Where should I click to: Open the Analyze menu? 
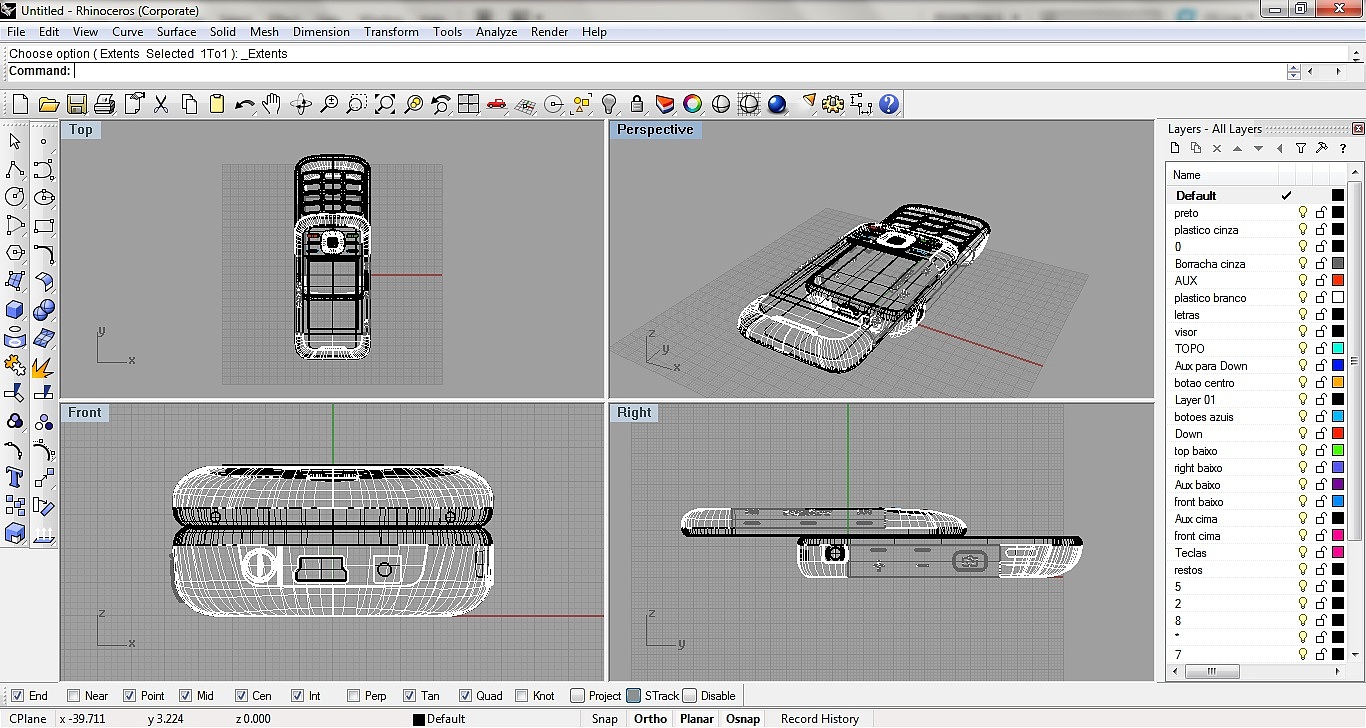point(496,32)
